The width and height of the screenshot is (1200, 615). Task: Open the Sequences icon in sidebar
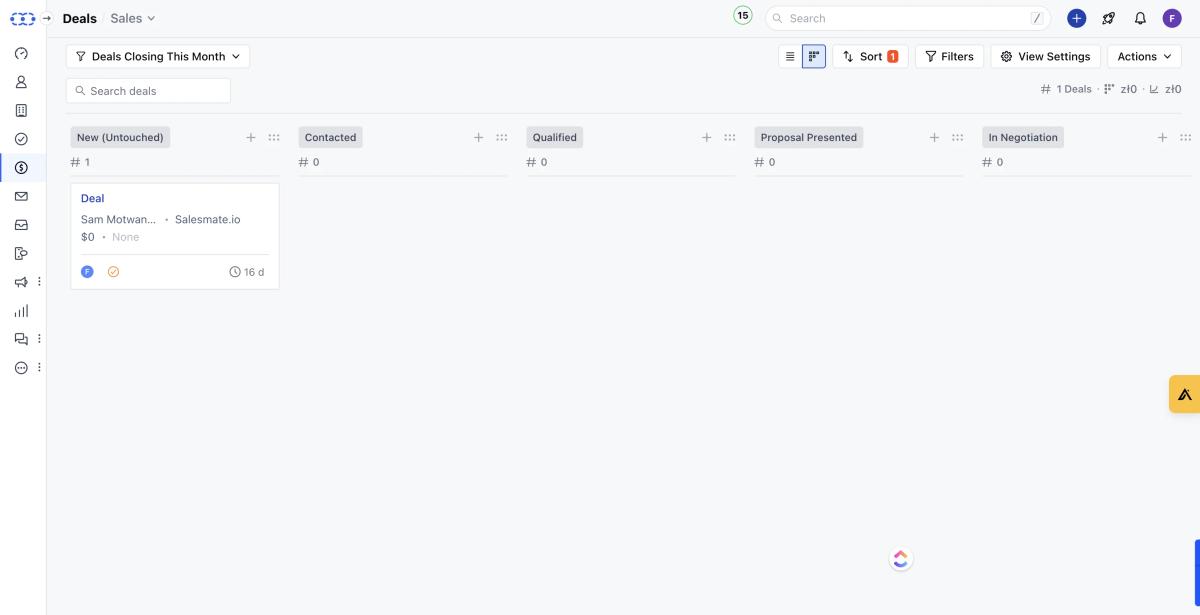click(21, 254)
